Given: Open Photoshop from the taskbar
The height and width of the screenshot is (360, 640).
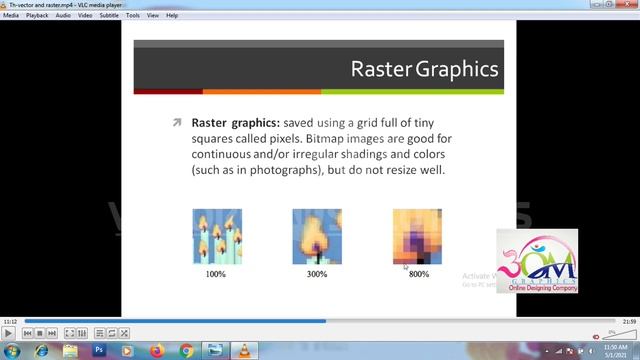Looking at the screenshot, I should 99,350.
